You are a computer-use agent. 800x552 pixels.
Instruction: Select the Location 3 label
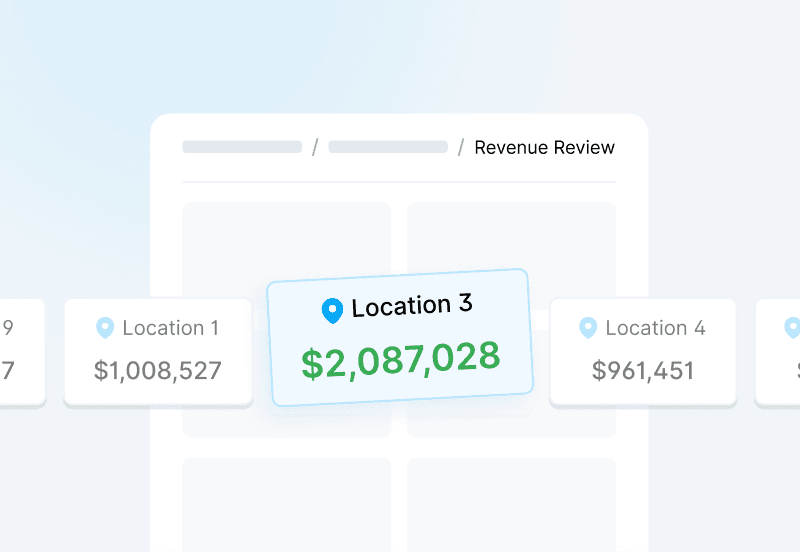[x=412, y=306]
